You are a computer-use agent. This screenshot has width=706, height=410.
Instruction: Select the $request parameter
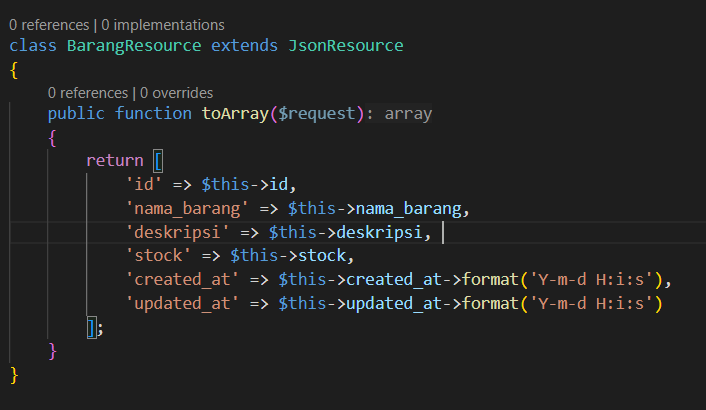pos(310,114)
